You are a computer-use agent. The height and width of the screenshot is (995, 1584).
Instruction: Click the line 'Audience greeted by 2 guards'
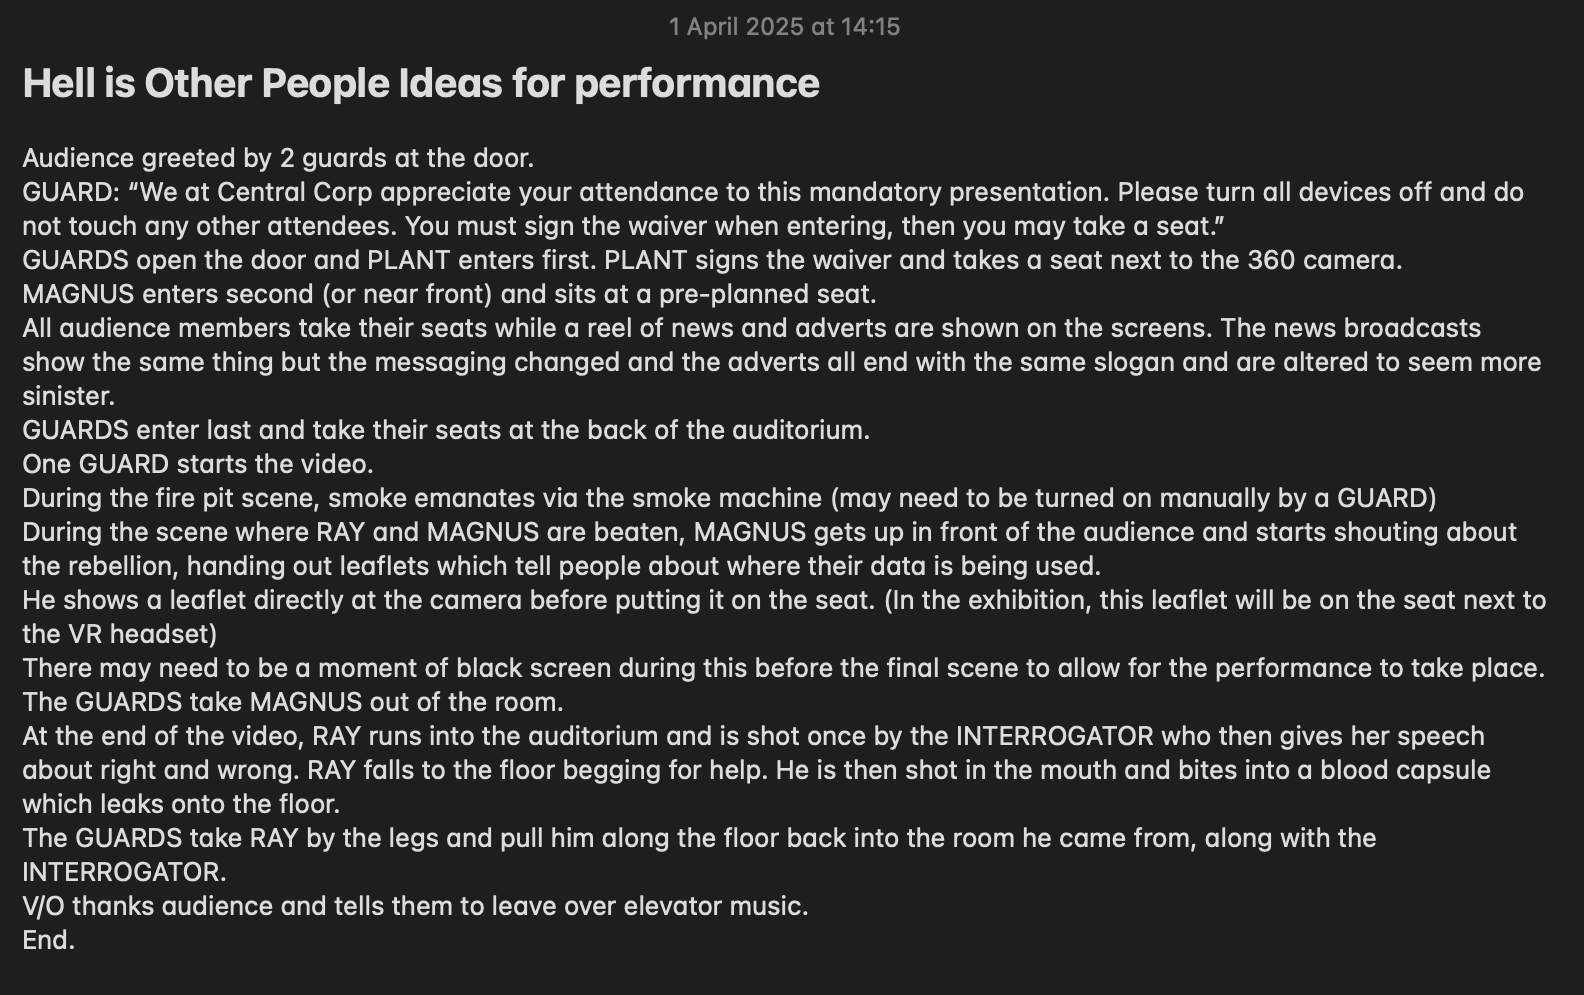(278, 159)
